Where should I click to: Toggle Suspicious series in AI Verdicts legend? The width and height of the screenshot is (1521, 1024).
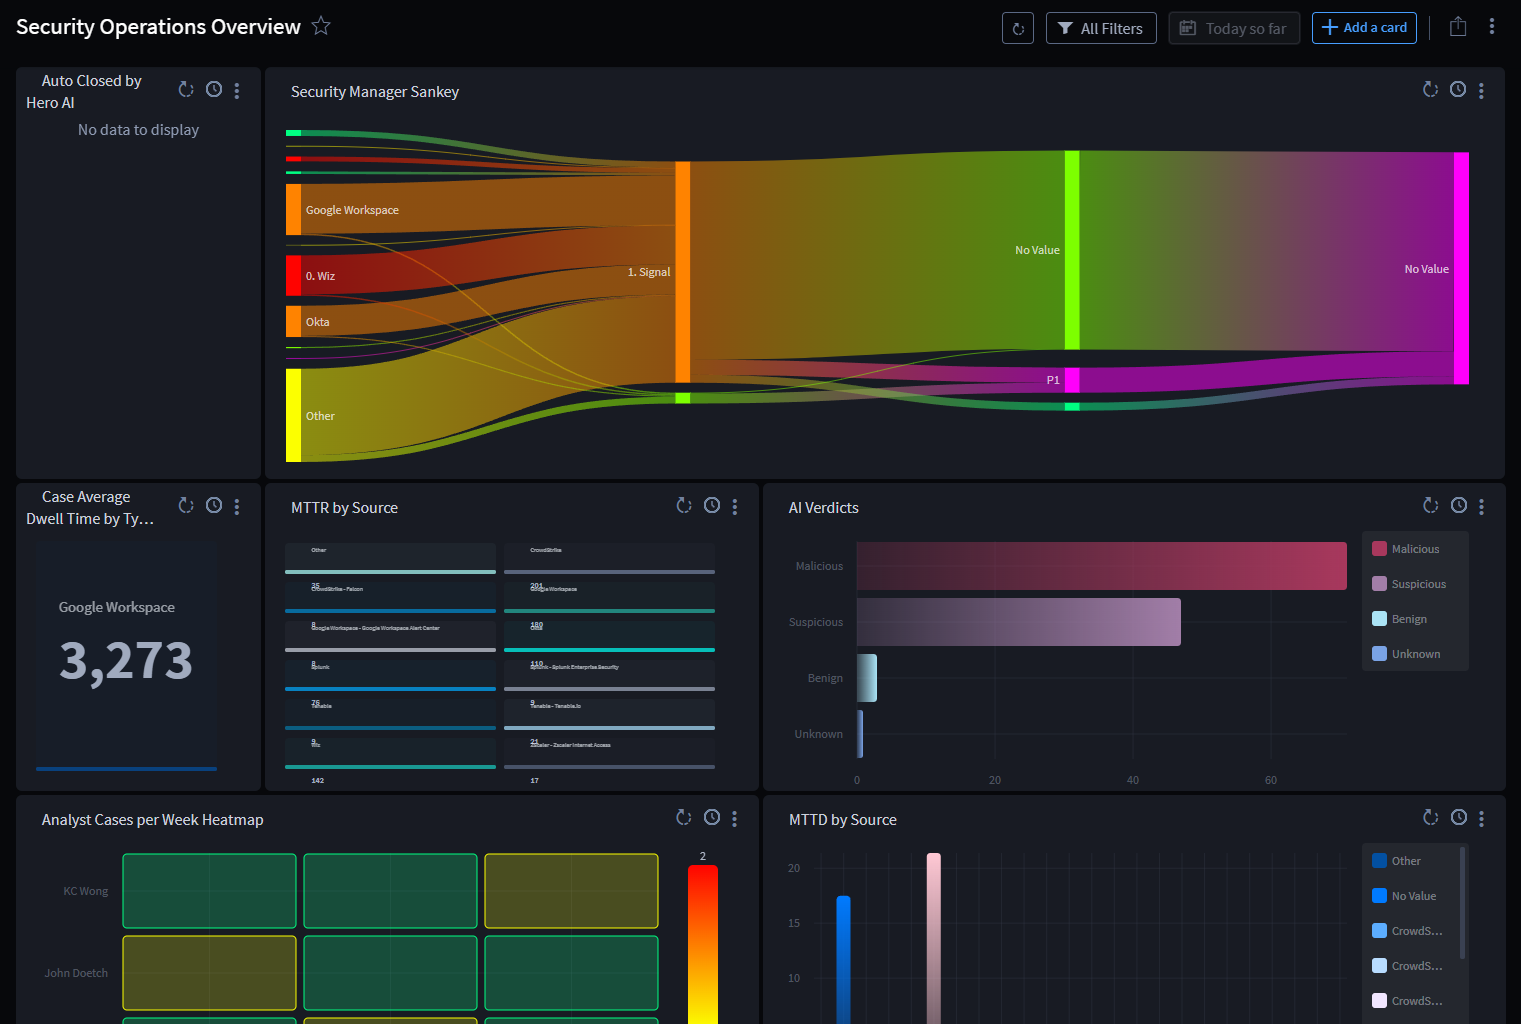[x=1409, y=584]
